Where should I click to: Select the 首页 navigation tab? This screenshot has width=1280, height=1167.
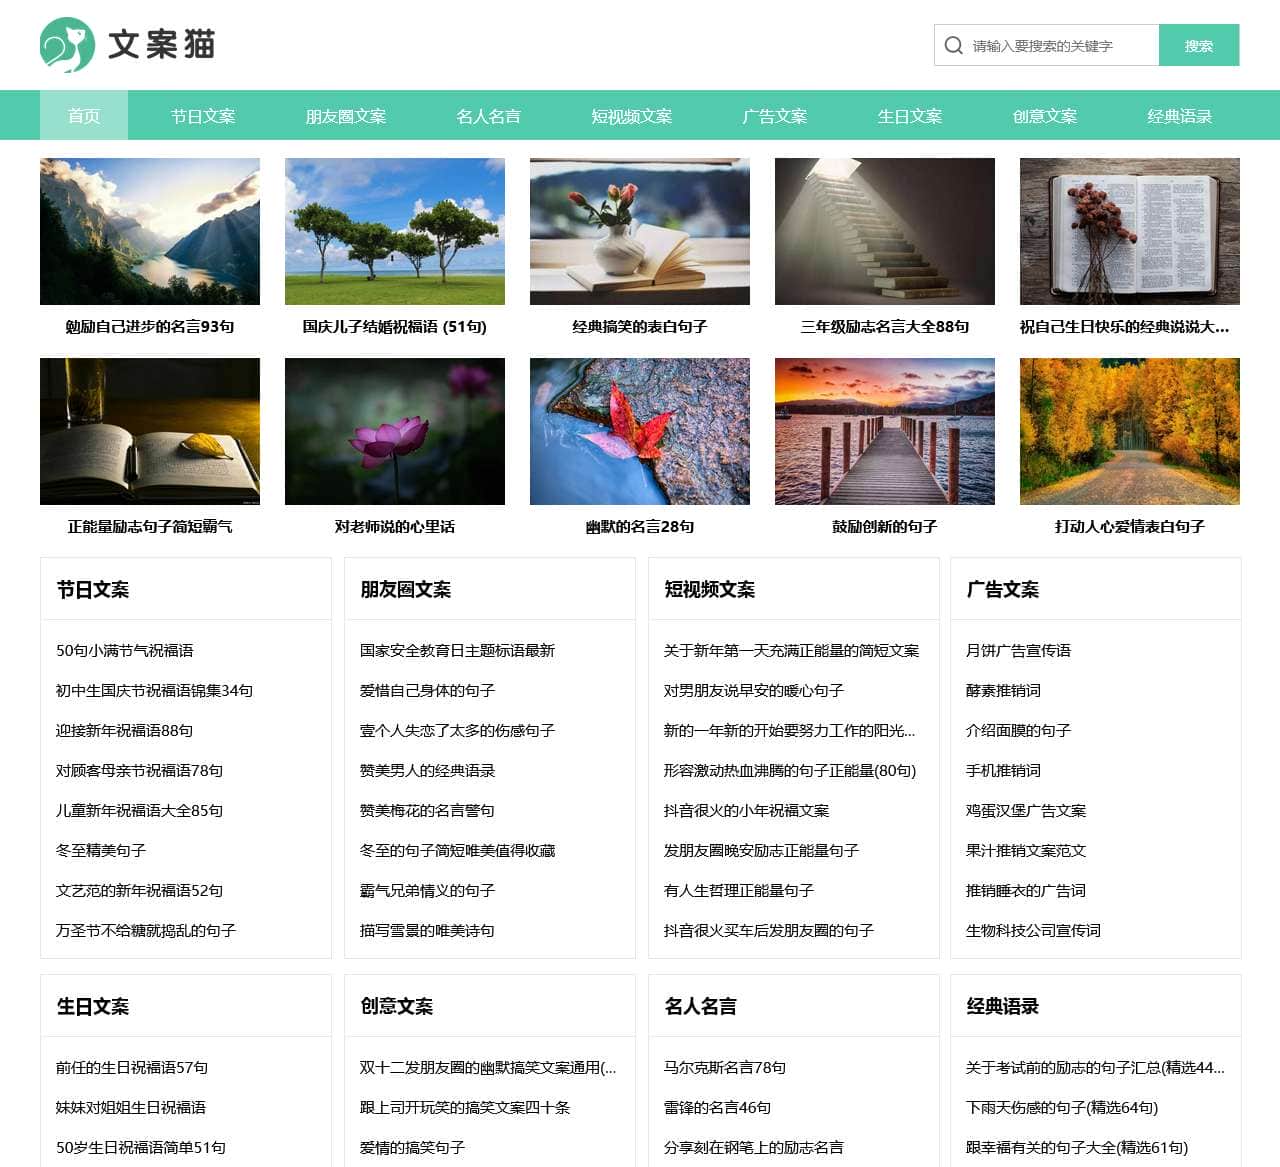coord(84,116)
